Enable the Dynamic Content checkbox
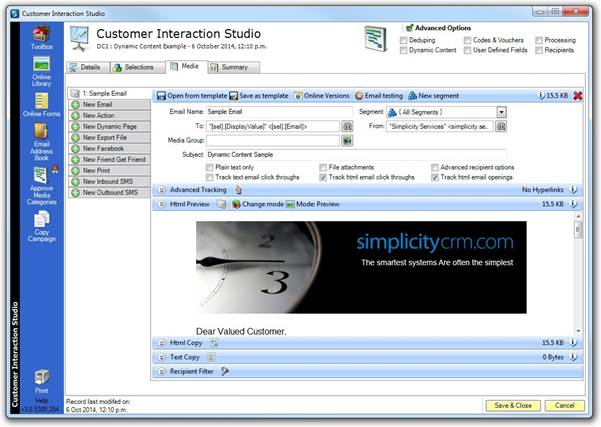Image resolution: width=601 pixels, height=427 pixels. click(403, 50)
